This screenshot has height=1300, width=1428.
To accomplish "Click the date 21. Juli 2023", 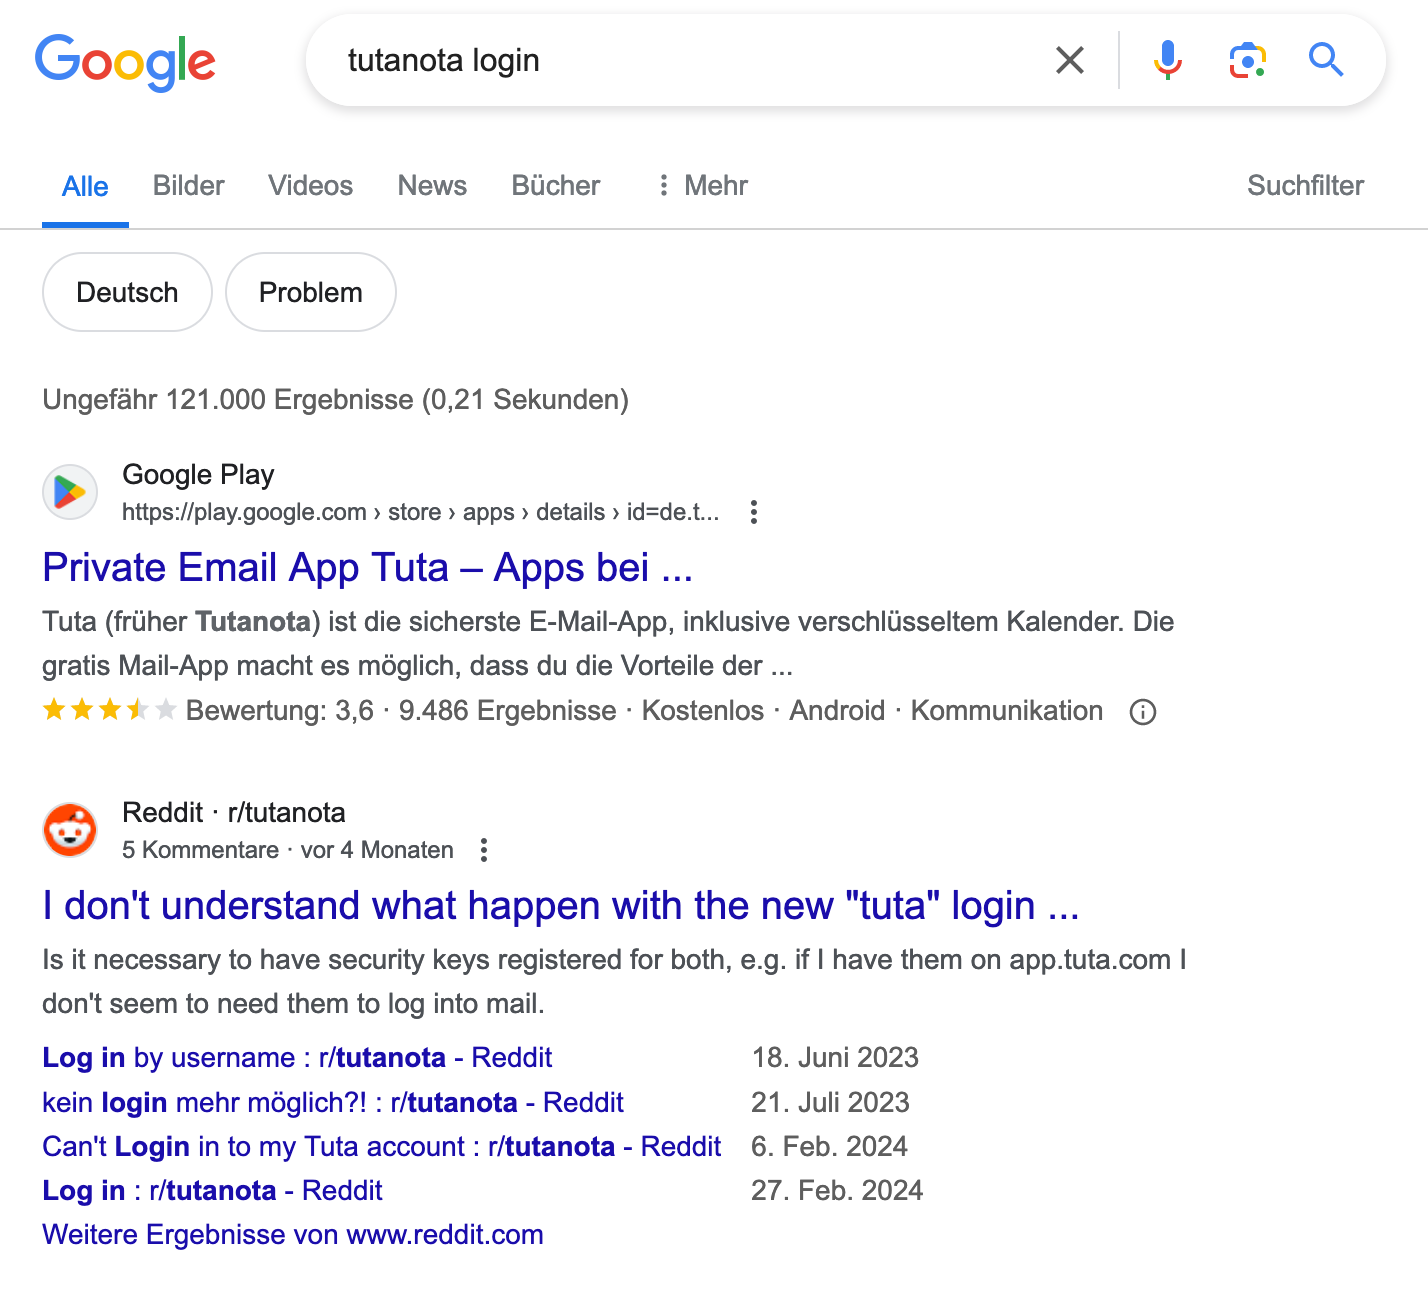I will 830,1102.
